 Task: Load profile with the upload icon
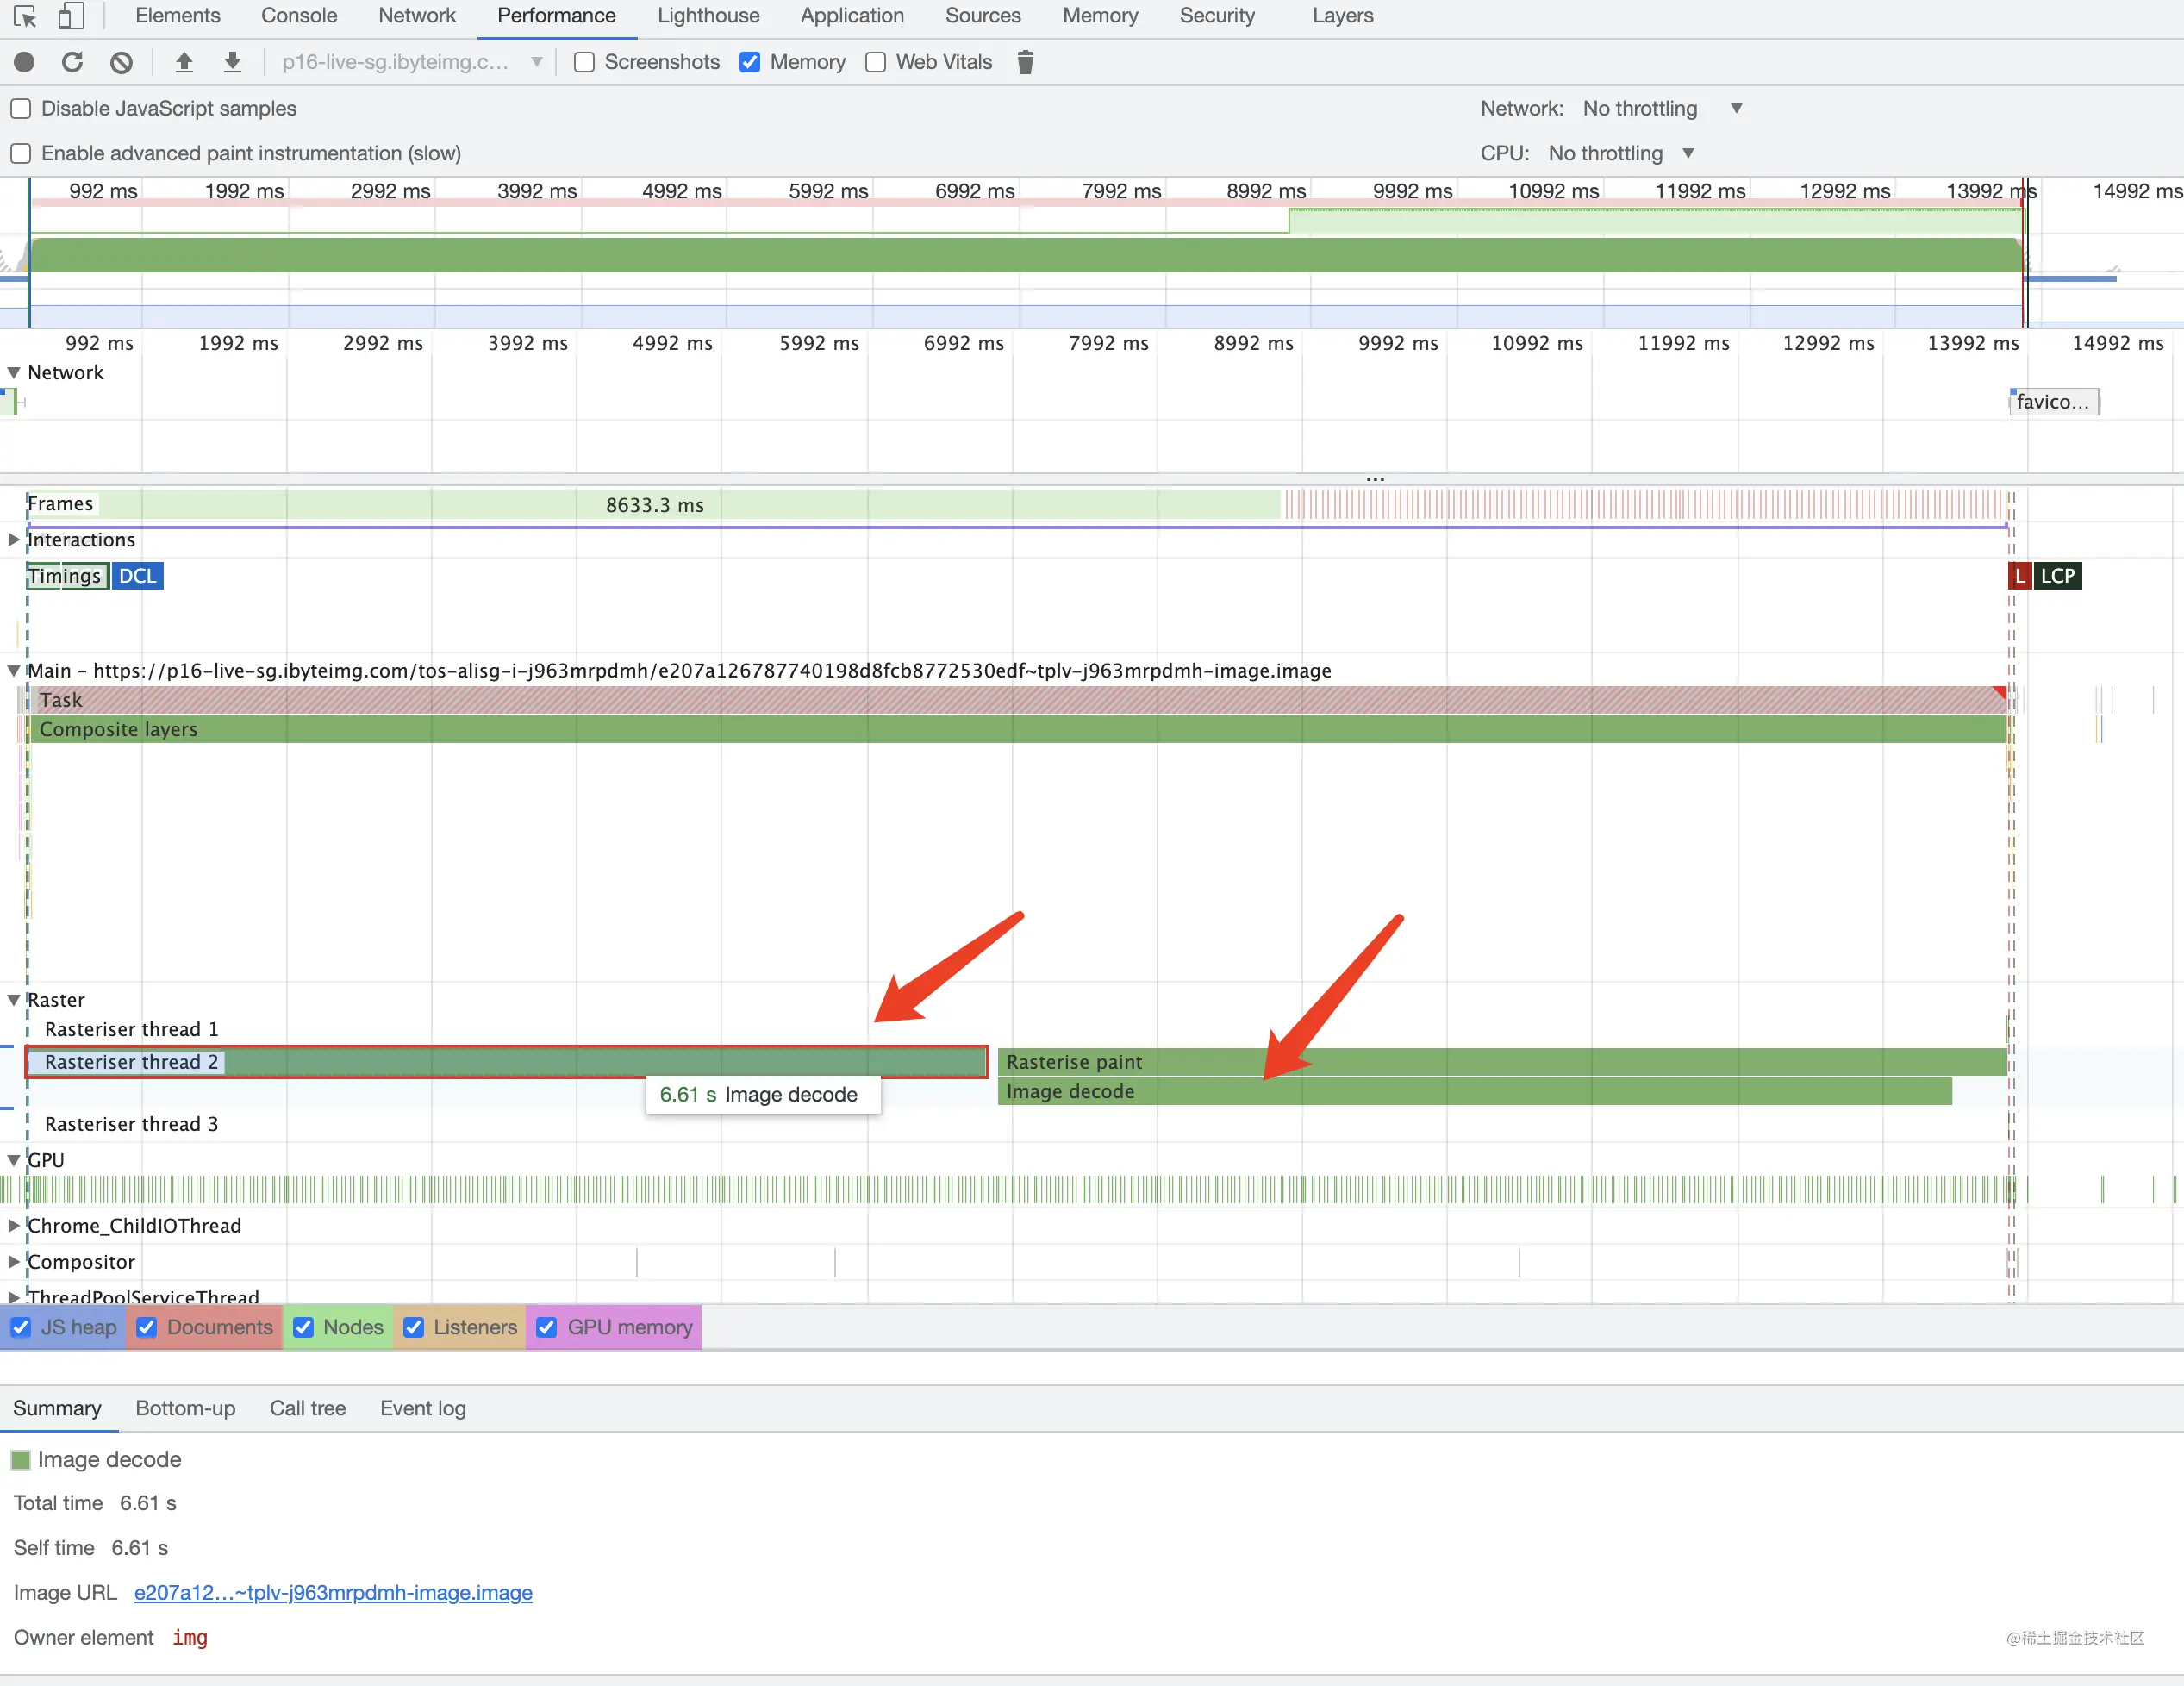coord(184,62)
